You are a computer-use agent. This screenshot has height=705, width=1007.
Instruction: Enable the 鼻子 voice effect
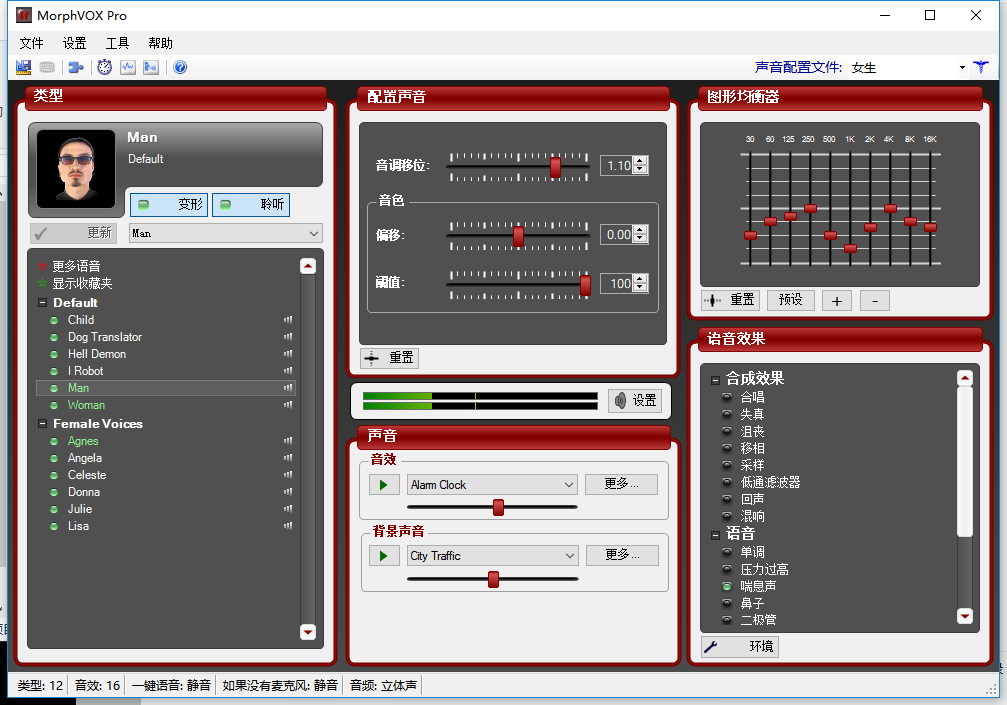click(x=727, y=603)
